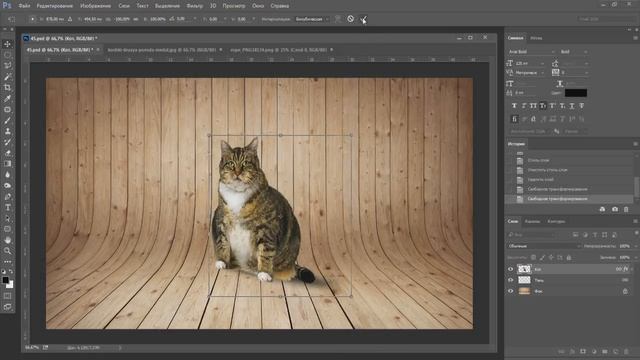Switch to the third document tab (png)
The width and height of the screenshot is (640, 360).
pos(279,50)
